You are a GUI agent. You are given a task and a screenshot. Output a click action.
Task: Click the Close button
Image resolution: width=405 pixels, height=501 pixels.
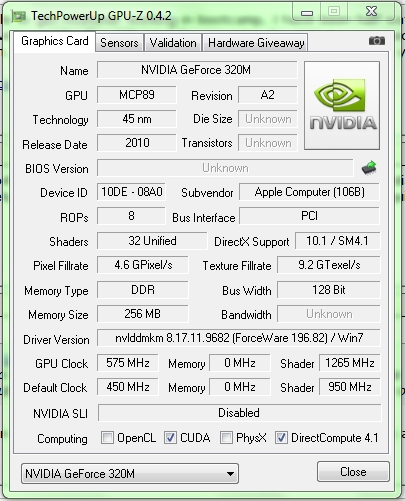click(x=353, y=472)
